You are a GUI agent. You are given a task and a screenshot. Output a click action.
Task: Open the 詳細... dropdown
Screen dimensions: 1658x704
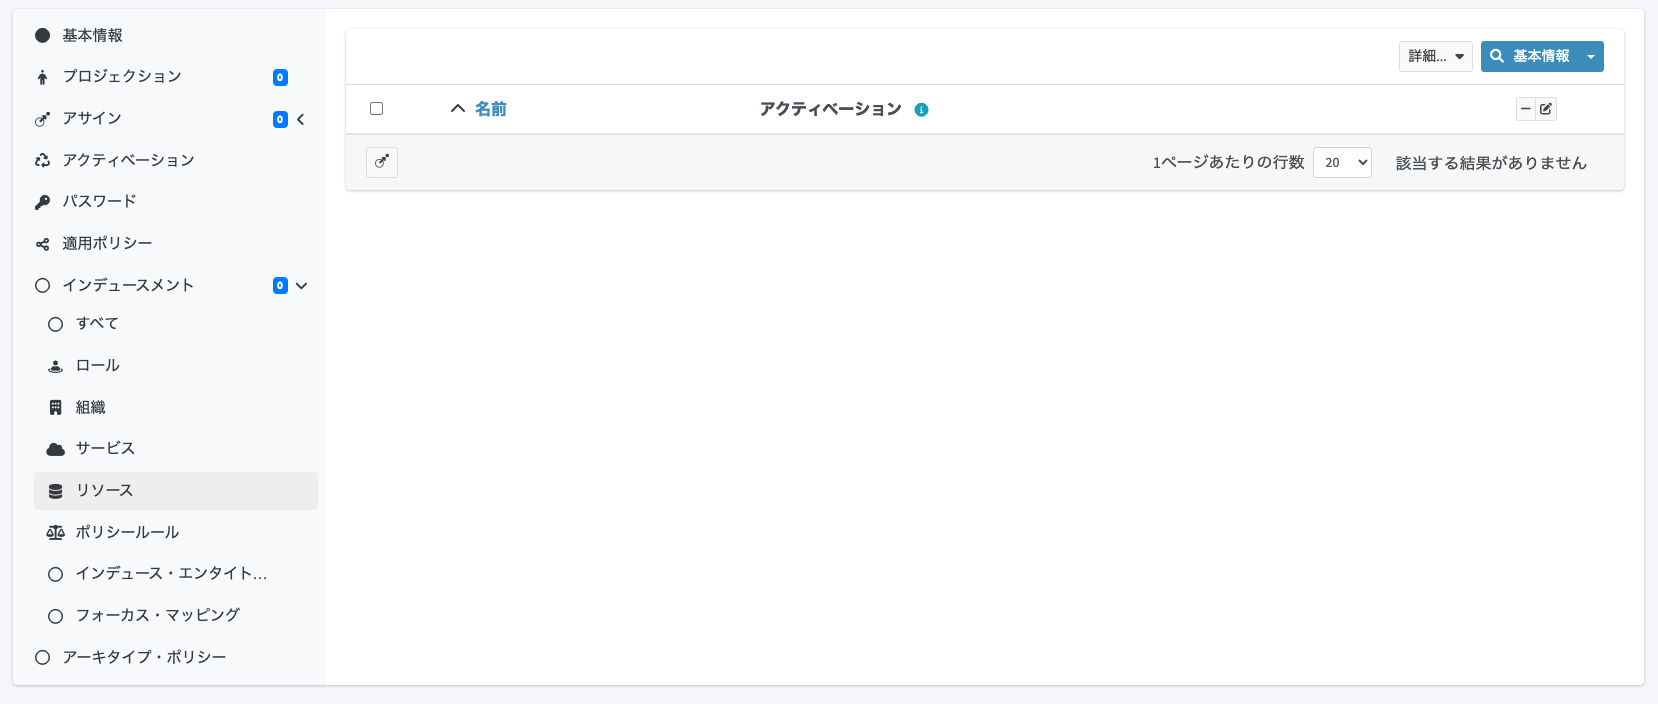(x=1436, y=56)
